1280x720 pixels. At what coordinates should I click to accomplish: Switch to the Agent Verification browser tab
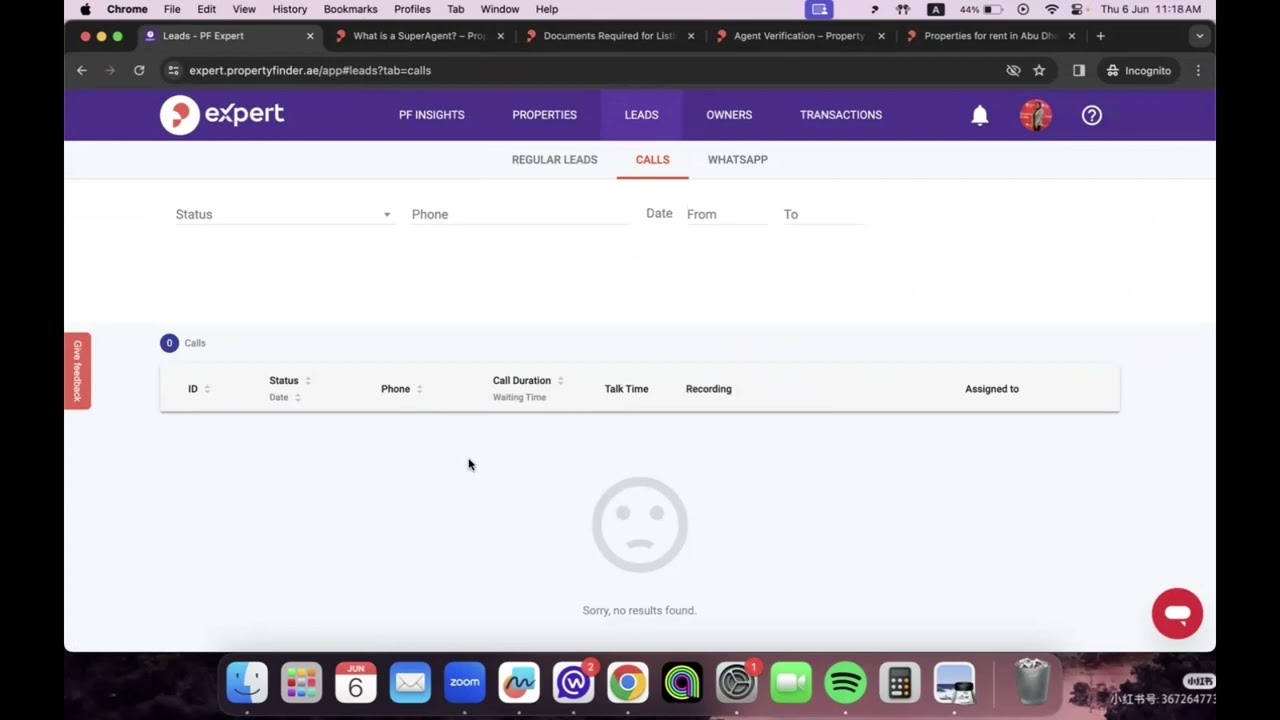pyautogui.click(x=799, y=36)
